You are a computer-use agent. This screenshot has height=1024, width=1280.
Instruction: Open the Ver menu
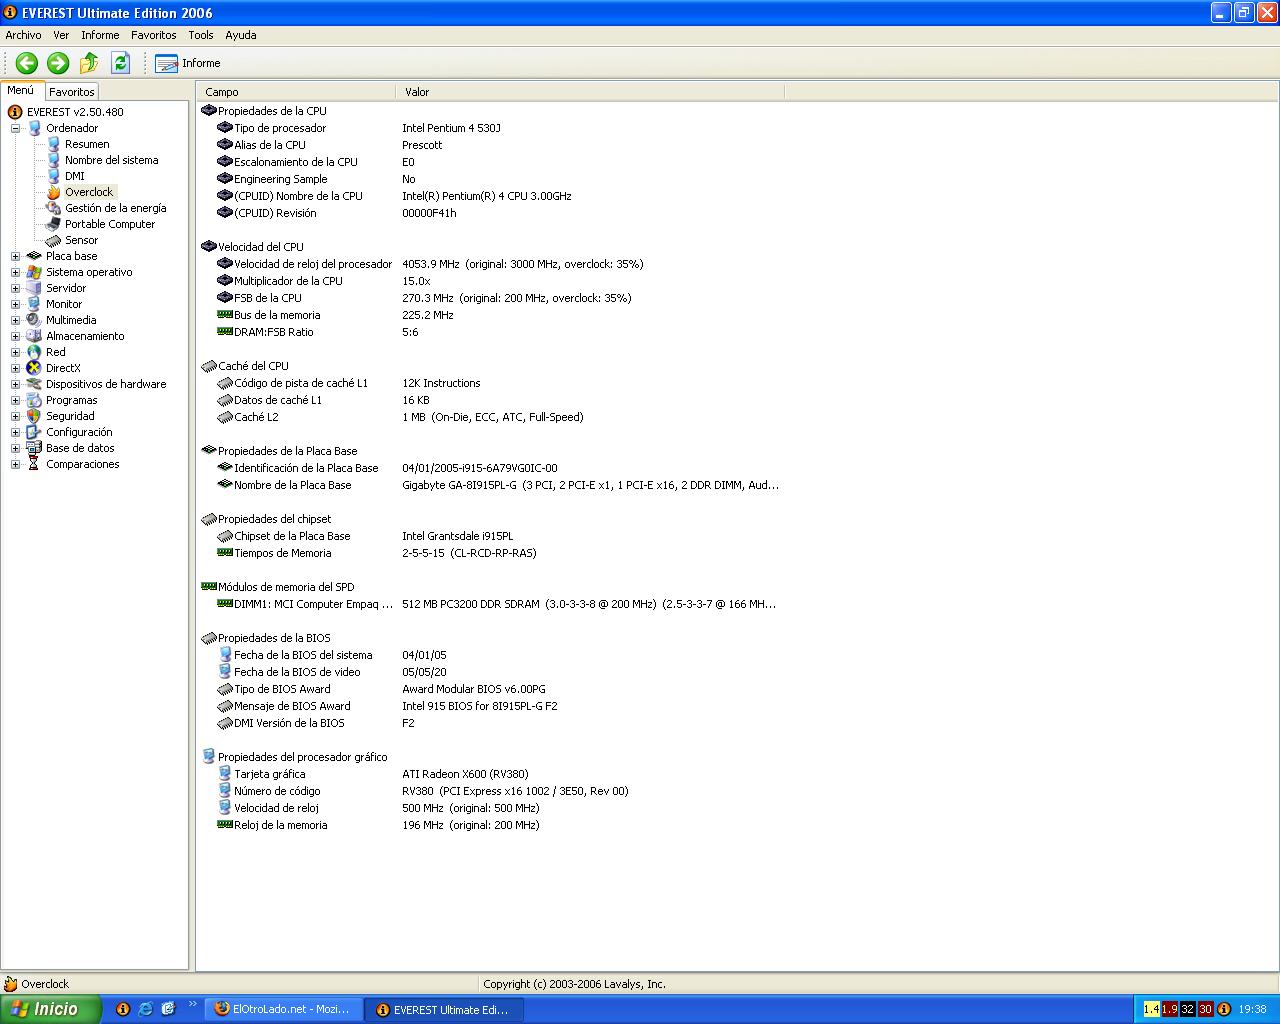coord(61,35)
